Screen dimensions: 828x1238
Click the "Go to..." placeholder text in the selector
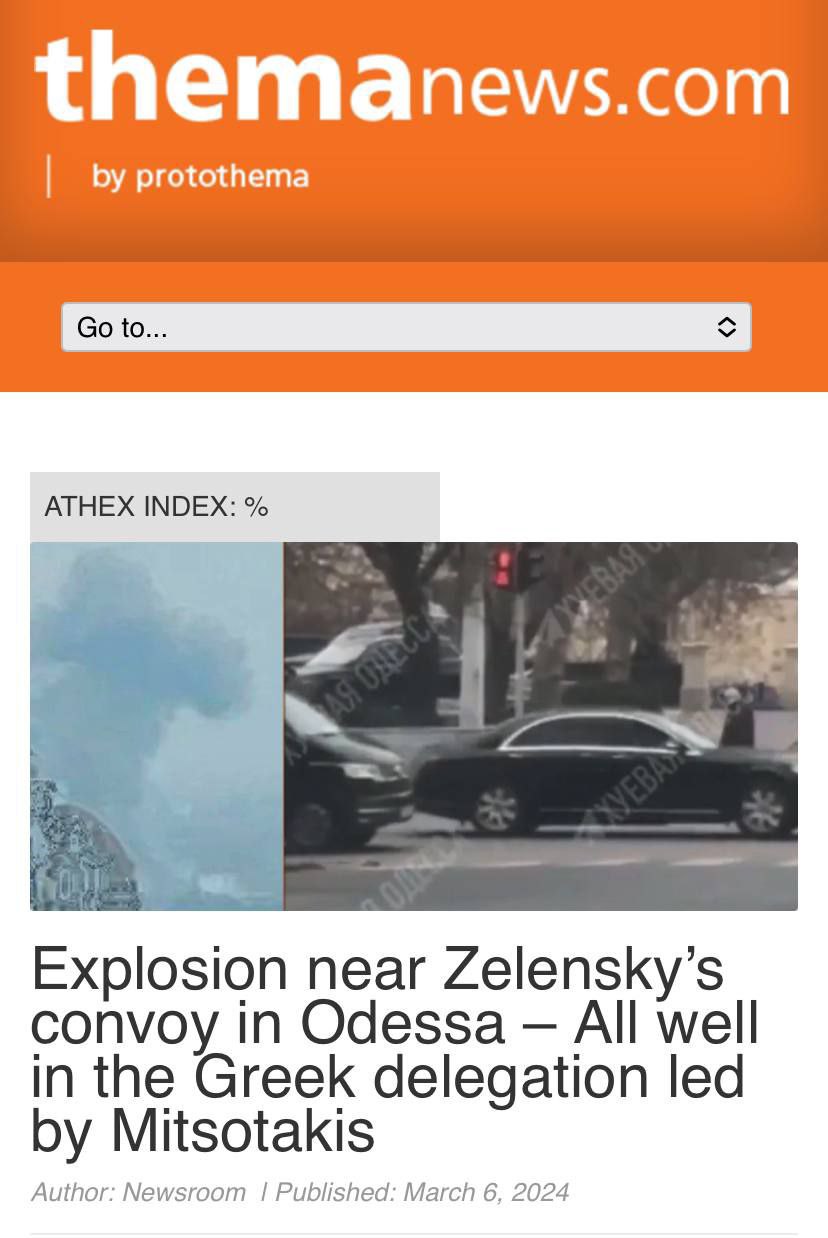[x=122, y=328]
